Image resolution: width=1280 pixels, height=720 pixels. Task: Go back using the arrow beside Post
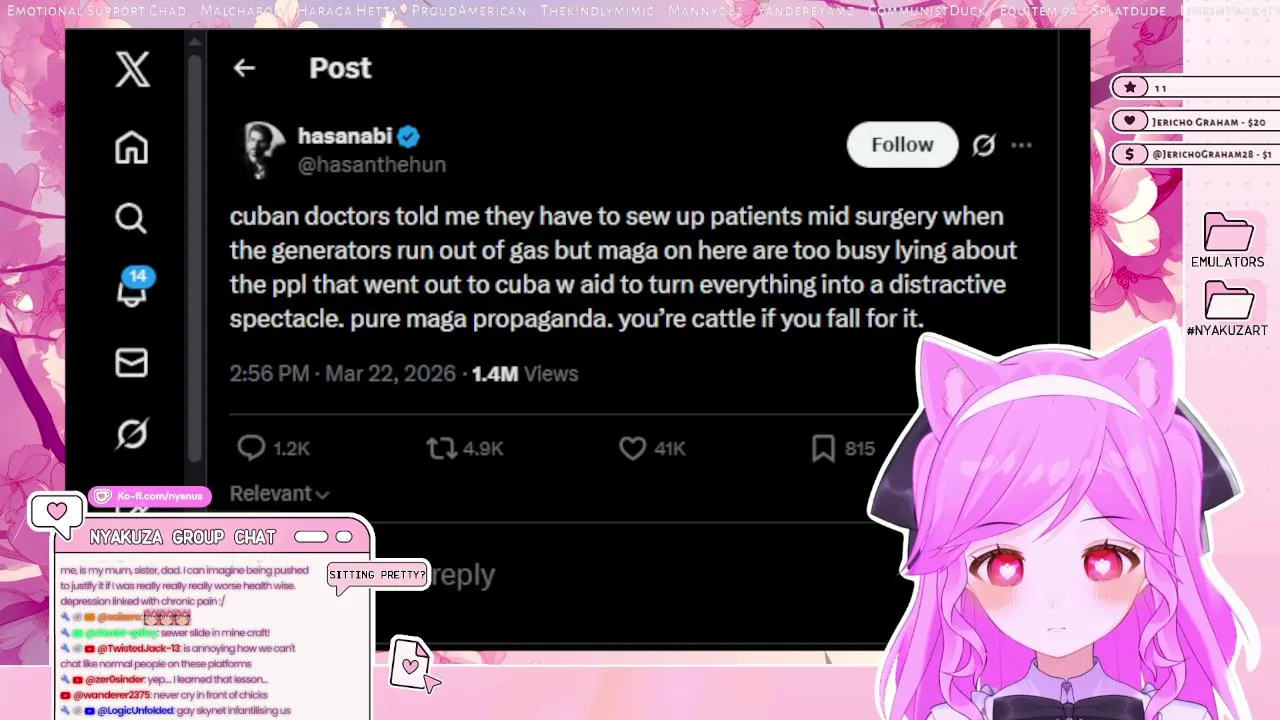coord(244,68)
